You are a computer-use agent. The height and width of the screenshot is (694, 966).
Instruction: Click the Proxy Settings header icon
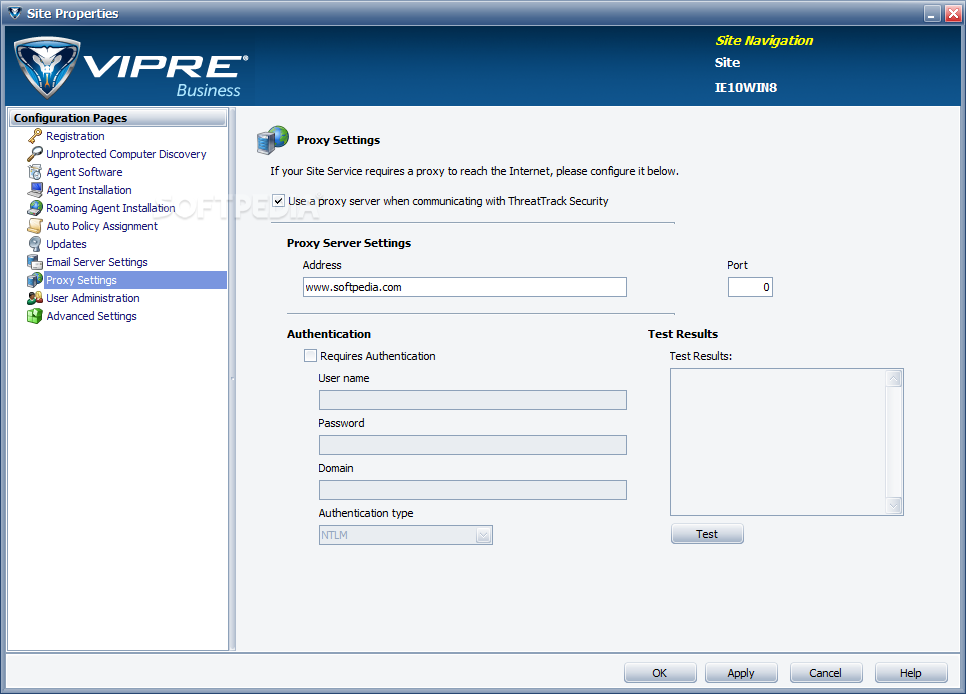click(272, 140)
